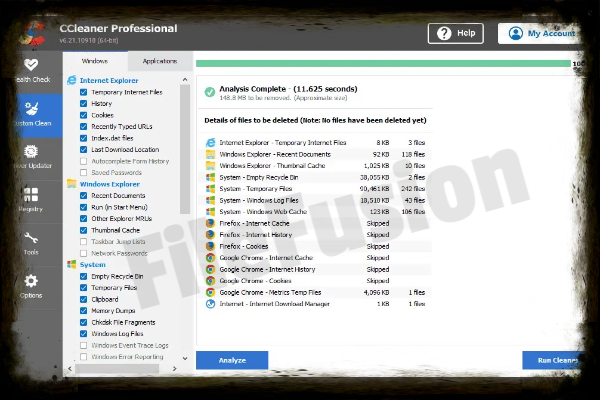The width and height of the screenshot is (600, 400).
Task: Click the System Windows-flag category icon
Action: coord(72,264)
